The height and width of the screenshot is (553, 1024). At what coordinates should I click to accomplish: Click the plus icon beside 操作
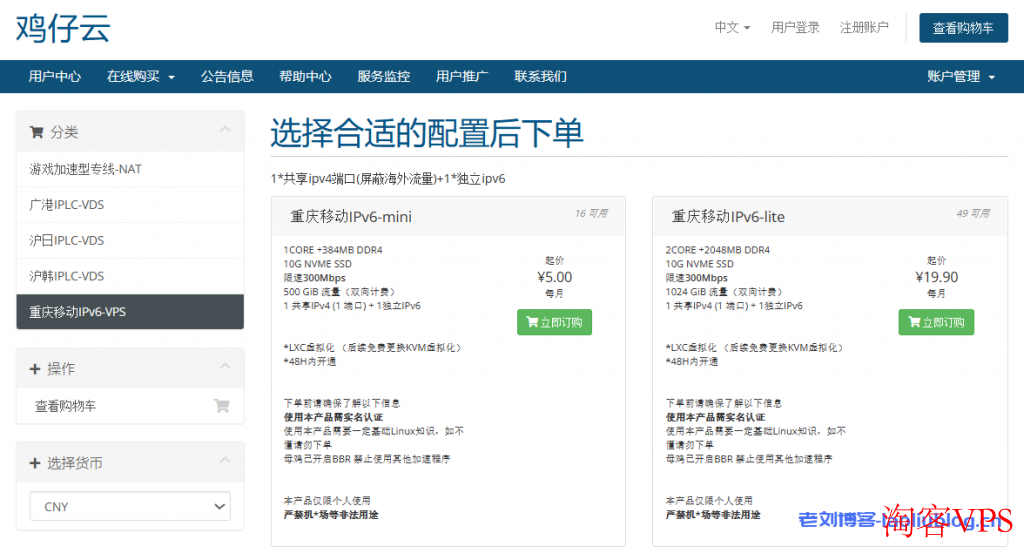pyautogui.click(x=35, y=369)
